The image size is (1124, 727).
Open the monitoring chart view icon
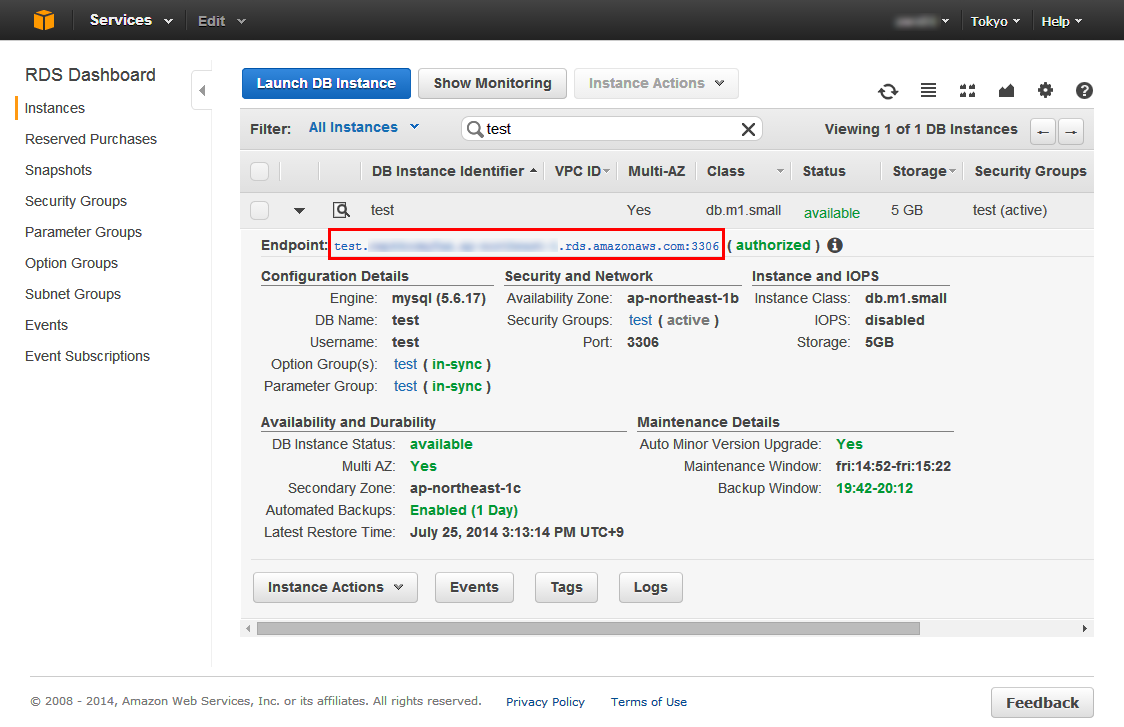click(1006, 90)
